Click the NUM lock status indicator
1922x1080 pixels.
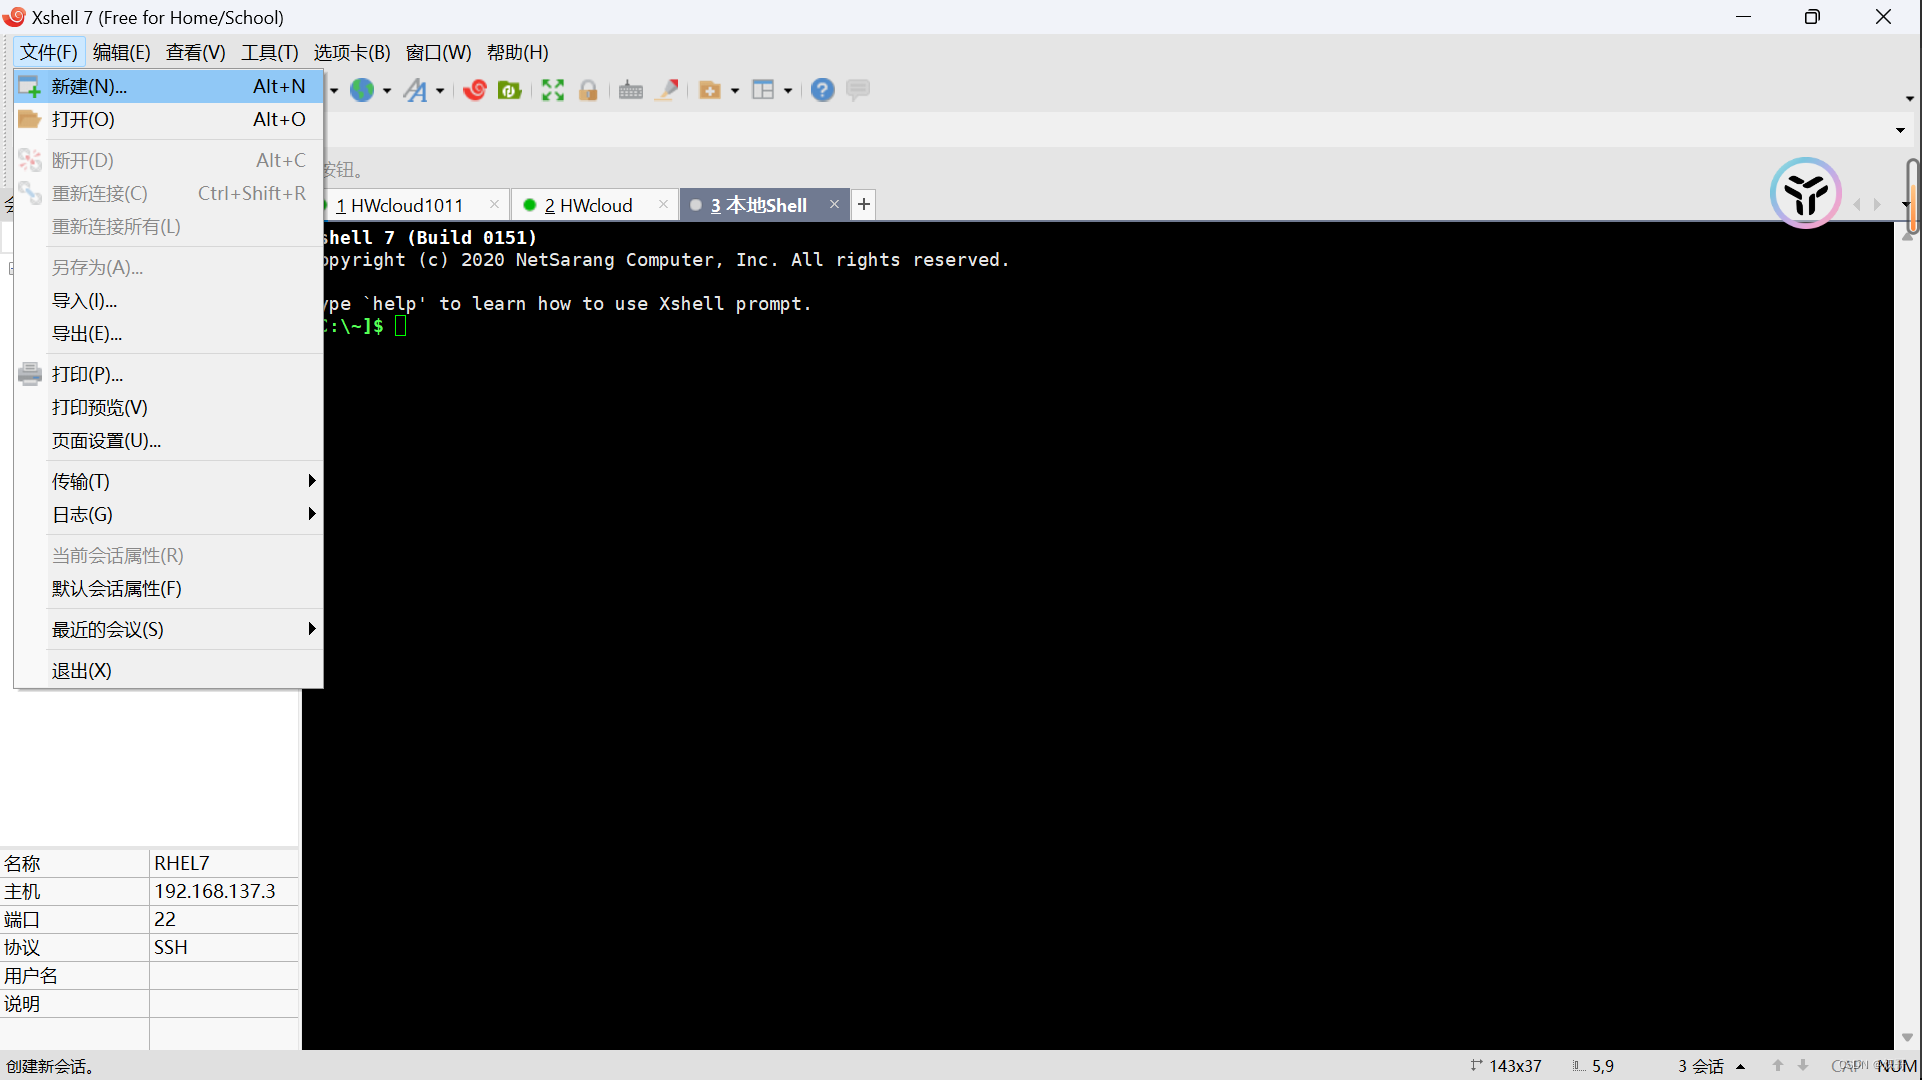pyautogui.click(x=1897, y=1066)
